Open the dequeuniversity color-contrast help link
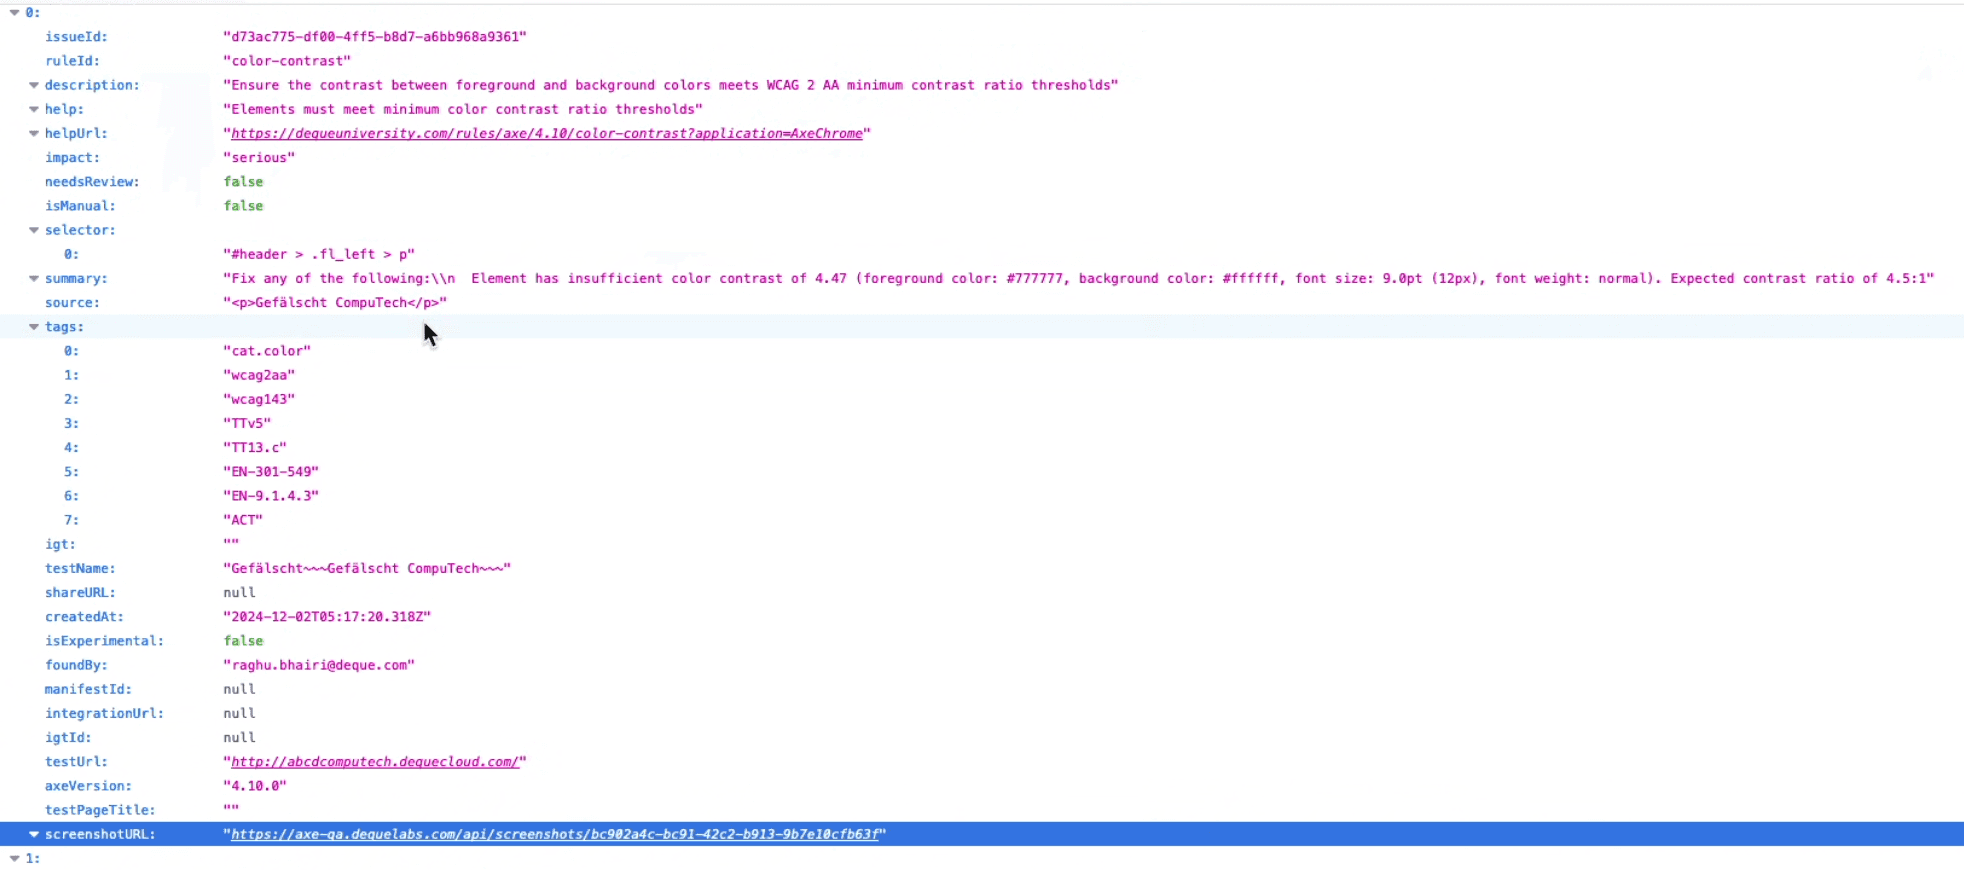Viewport: 1964px width, 870px height. click(x=547, y=133)
